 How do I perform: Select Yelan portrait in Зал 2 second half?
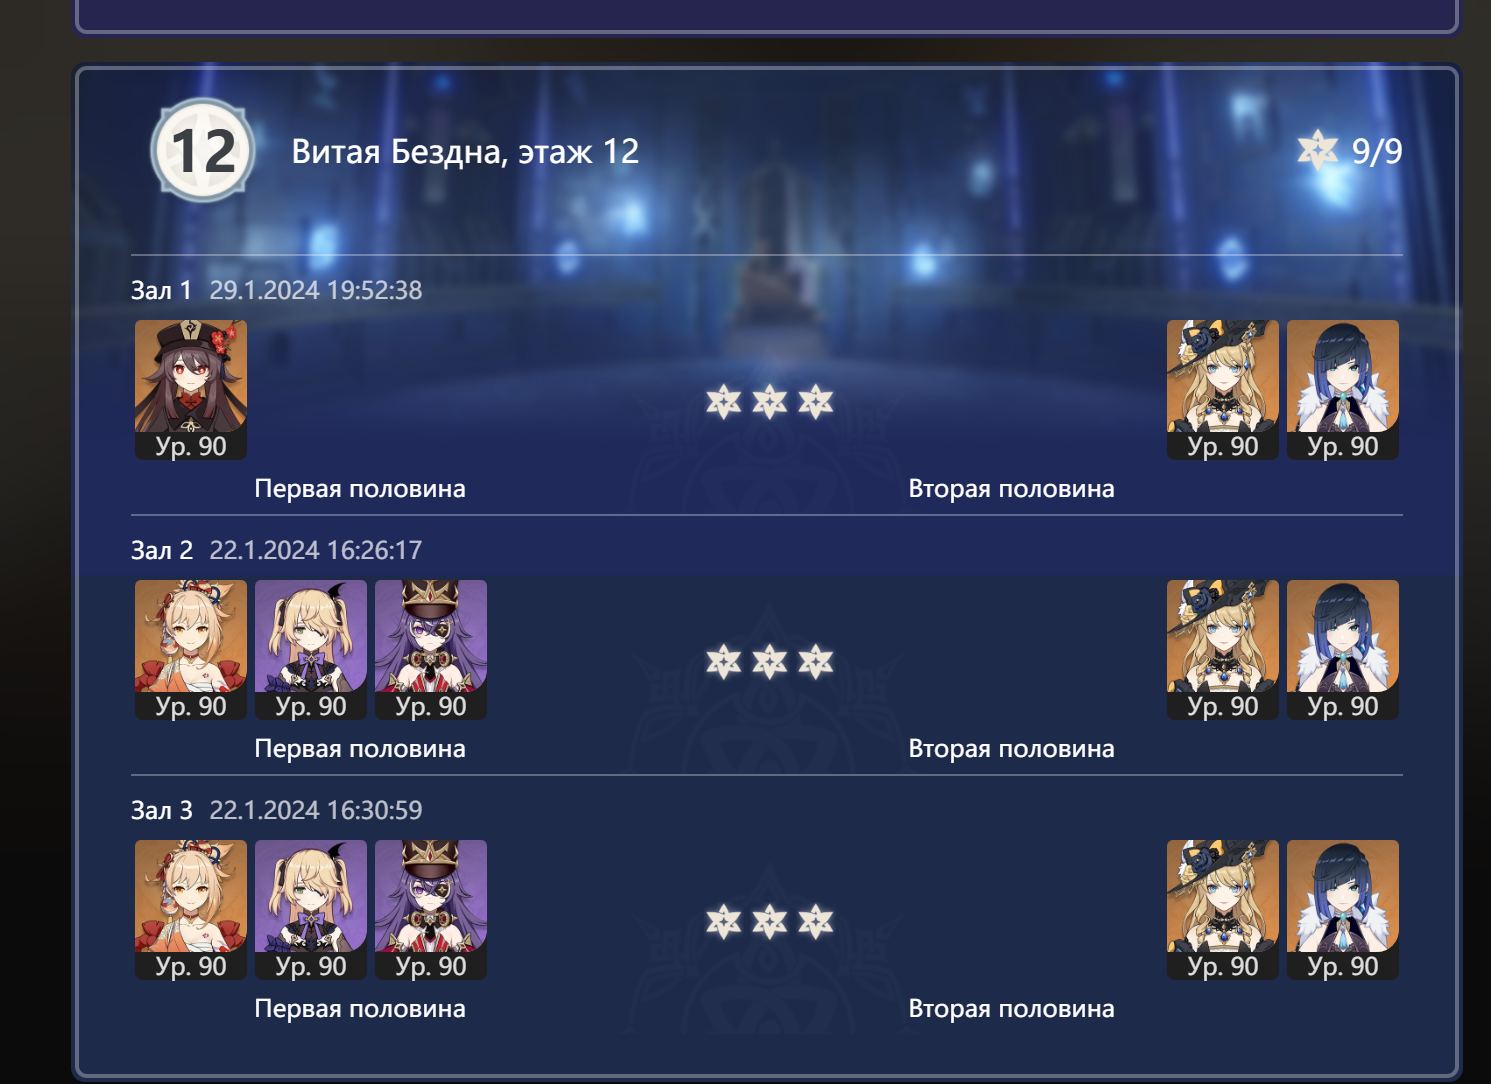point(1343,649)
